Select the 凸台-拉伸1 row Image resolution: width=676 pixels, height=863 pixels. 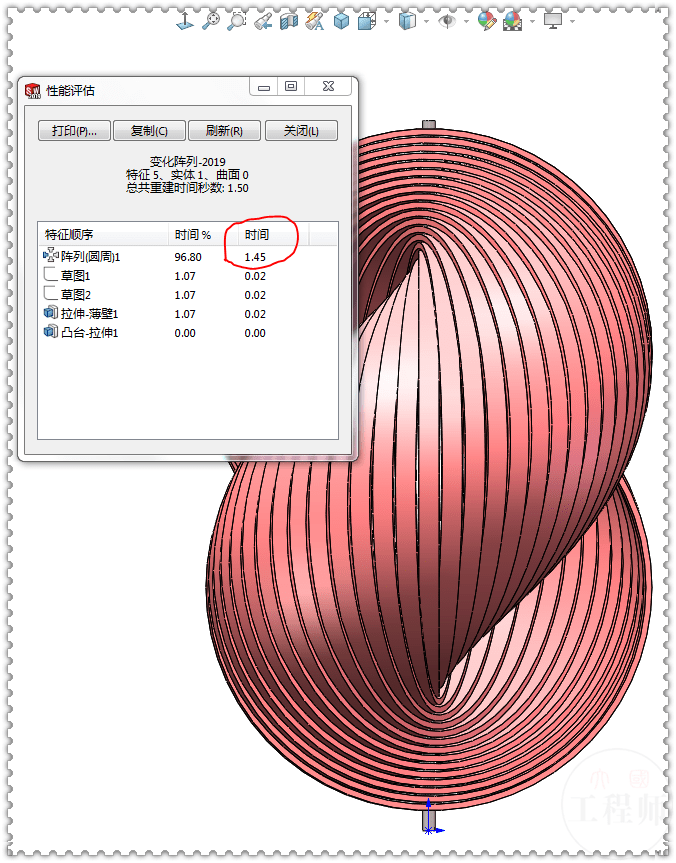coord(187,333)
